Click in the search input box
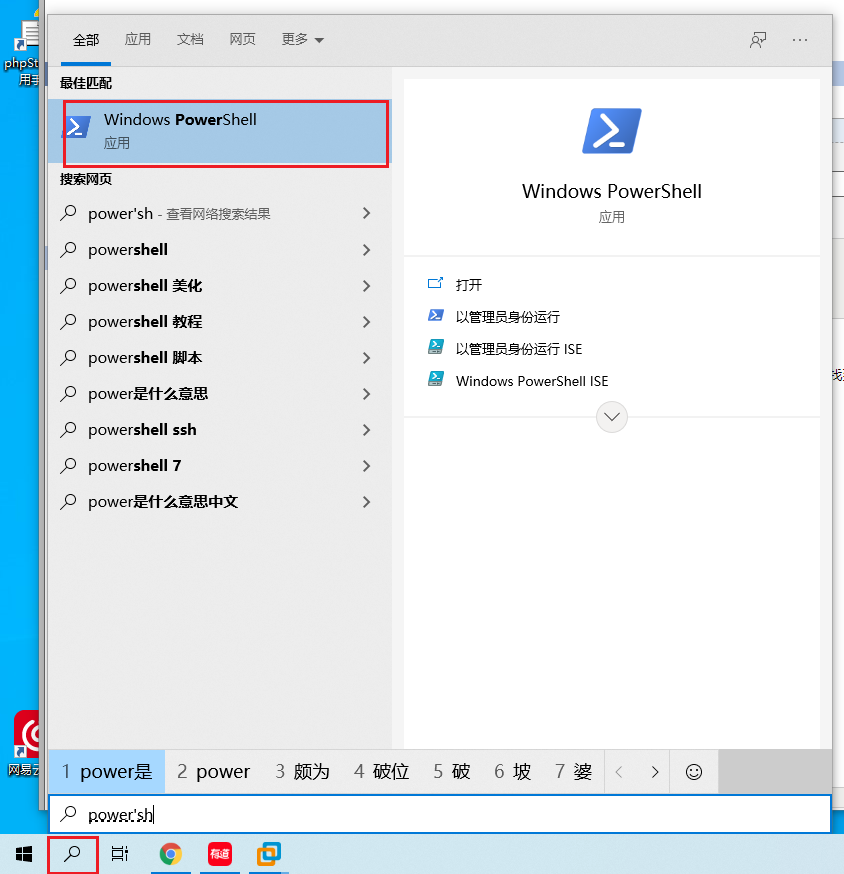Screen dimensions: 844x874 click(440, 814)
